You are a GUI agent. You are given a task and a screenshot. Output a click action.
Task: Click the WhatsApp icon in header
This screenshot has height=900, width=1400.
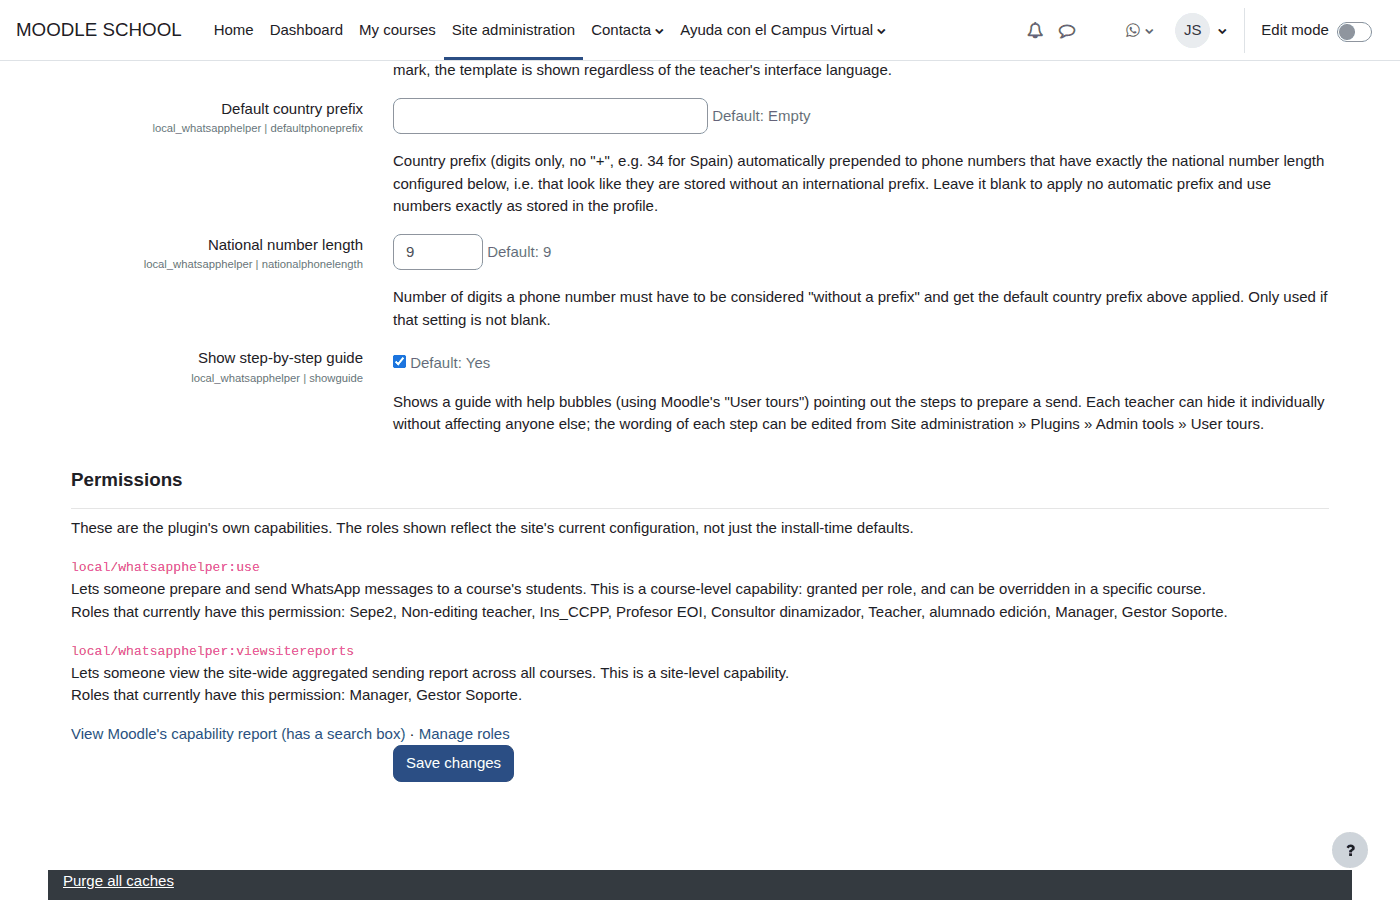1133,30
